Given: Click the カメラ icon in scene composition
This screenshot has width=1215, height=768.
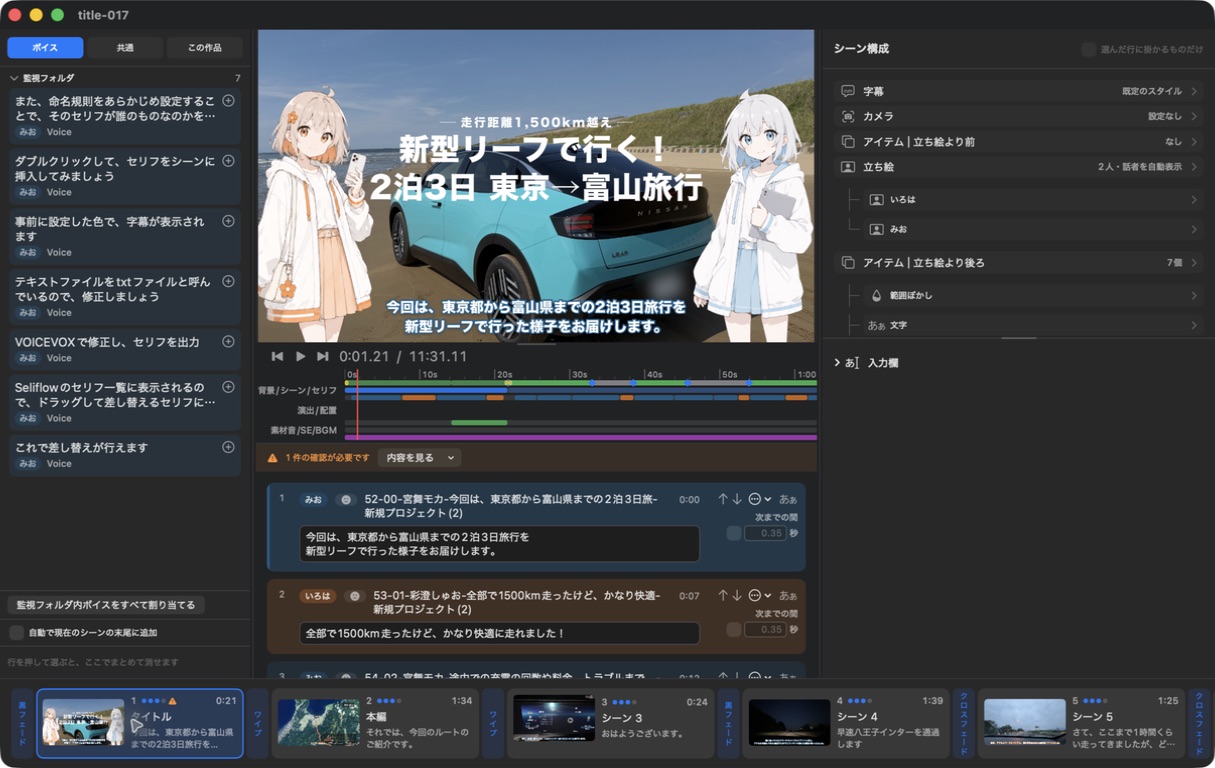Looking at the screenshot, I should (848, 116).
